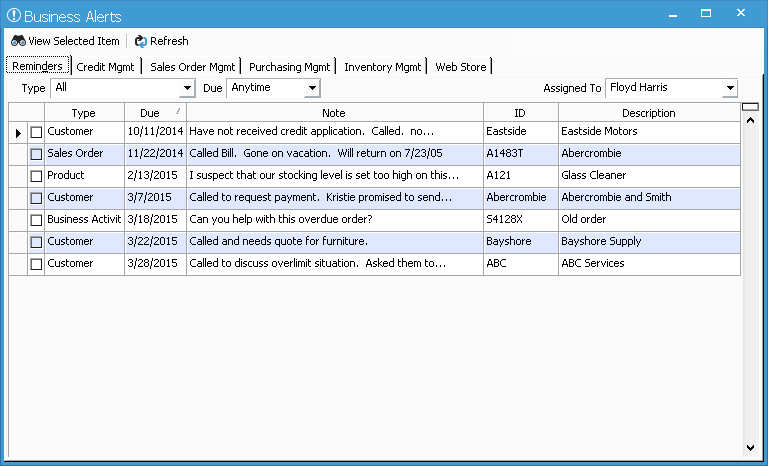Select the Abercrombie and Smith description cell
This screenshot has width=768, height=466.
click(648, 198)
